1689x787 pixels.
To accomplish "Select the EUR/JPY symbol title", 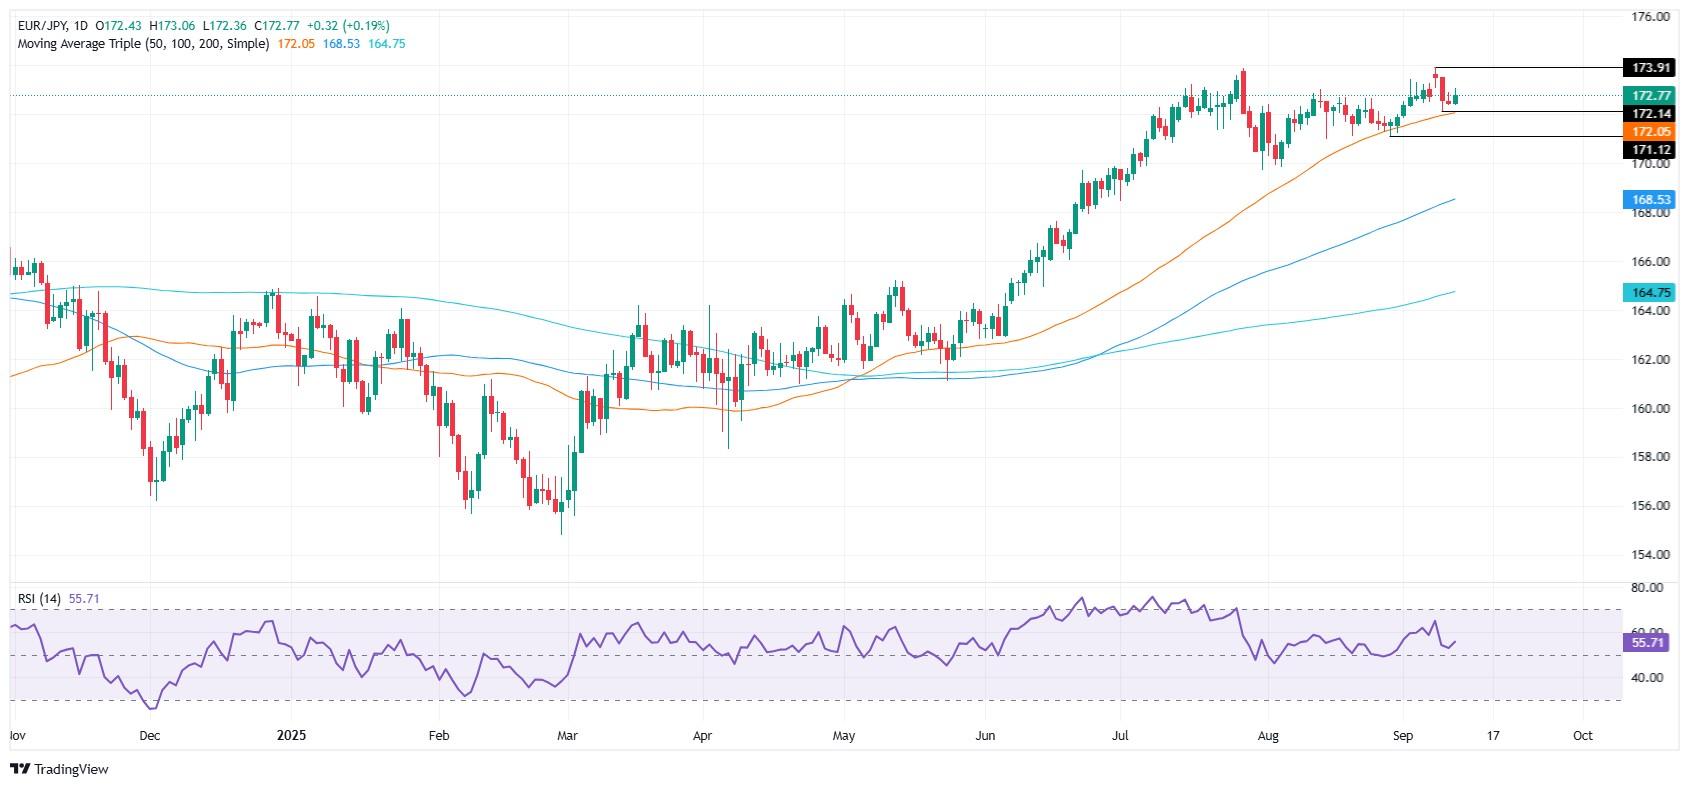I will click(x=45, y=25).
